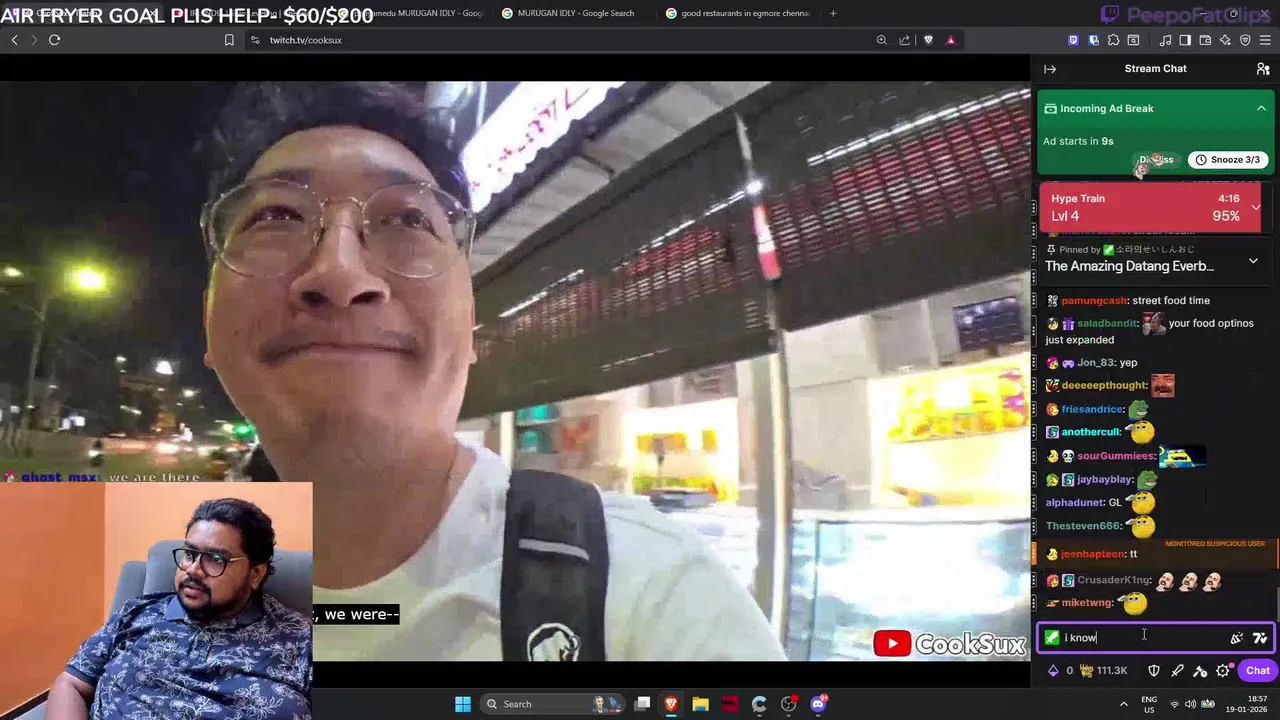This screenshot has height=720, width=1280.
Task: Open the 7TV emote menu icon
Action: pos(1260,637)
